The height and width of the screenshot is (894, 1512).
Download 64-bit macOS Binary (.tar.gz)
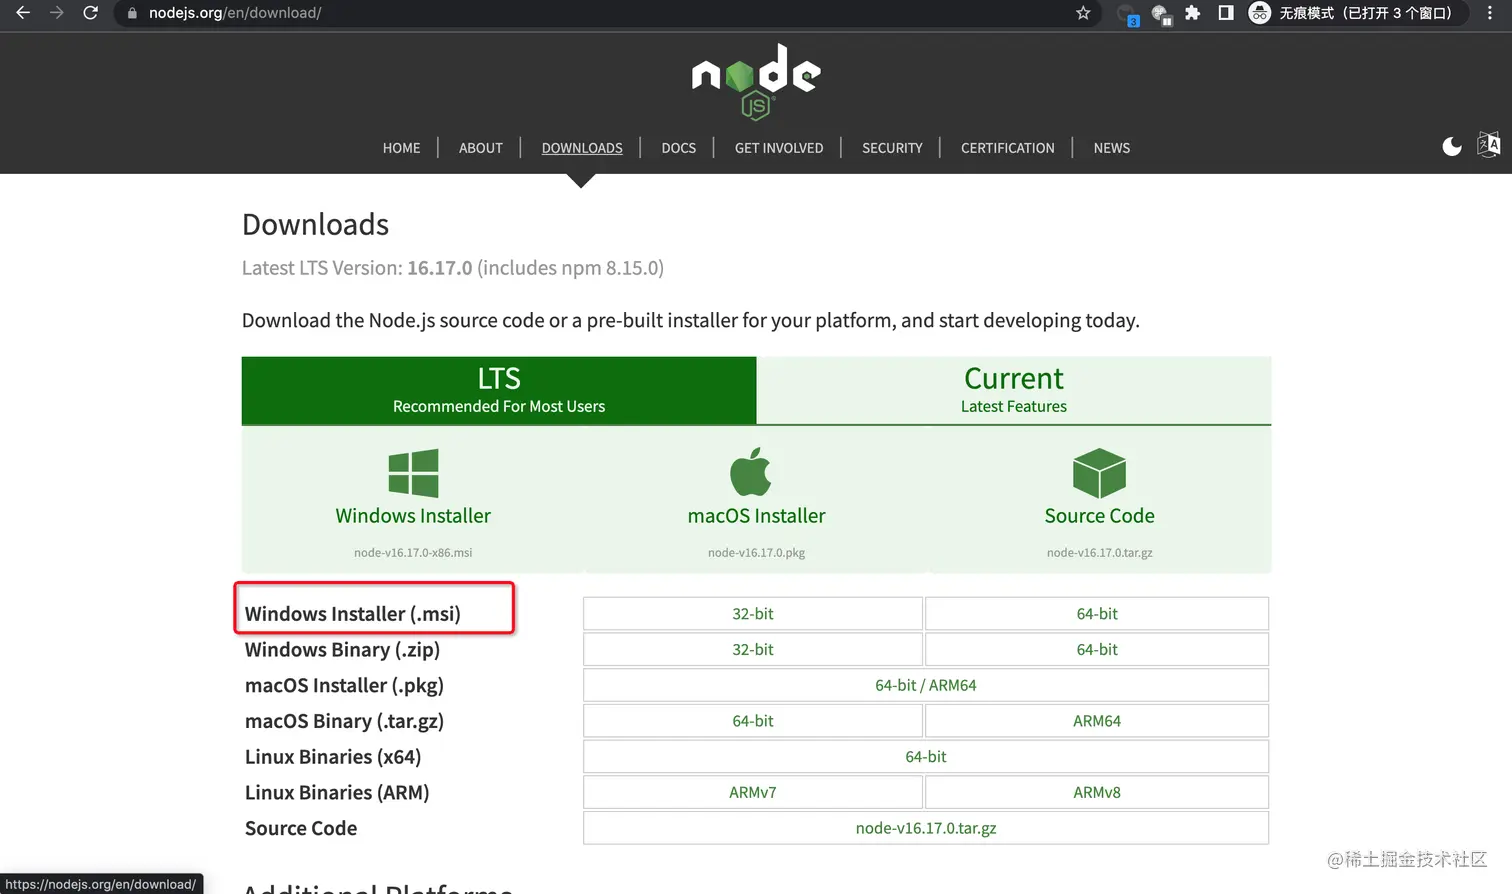753,721
